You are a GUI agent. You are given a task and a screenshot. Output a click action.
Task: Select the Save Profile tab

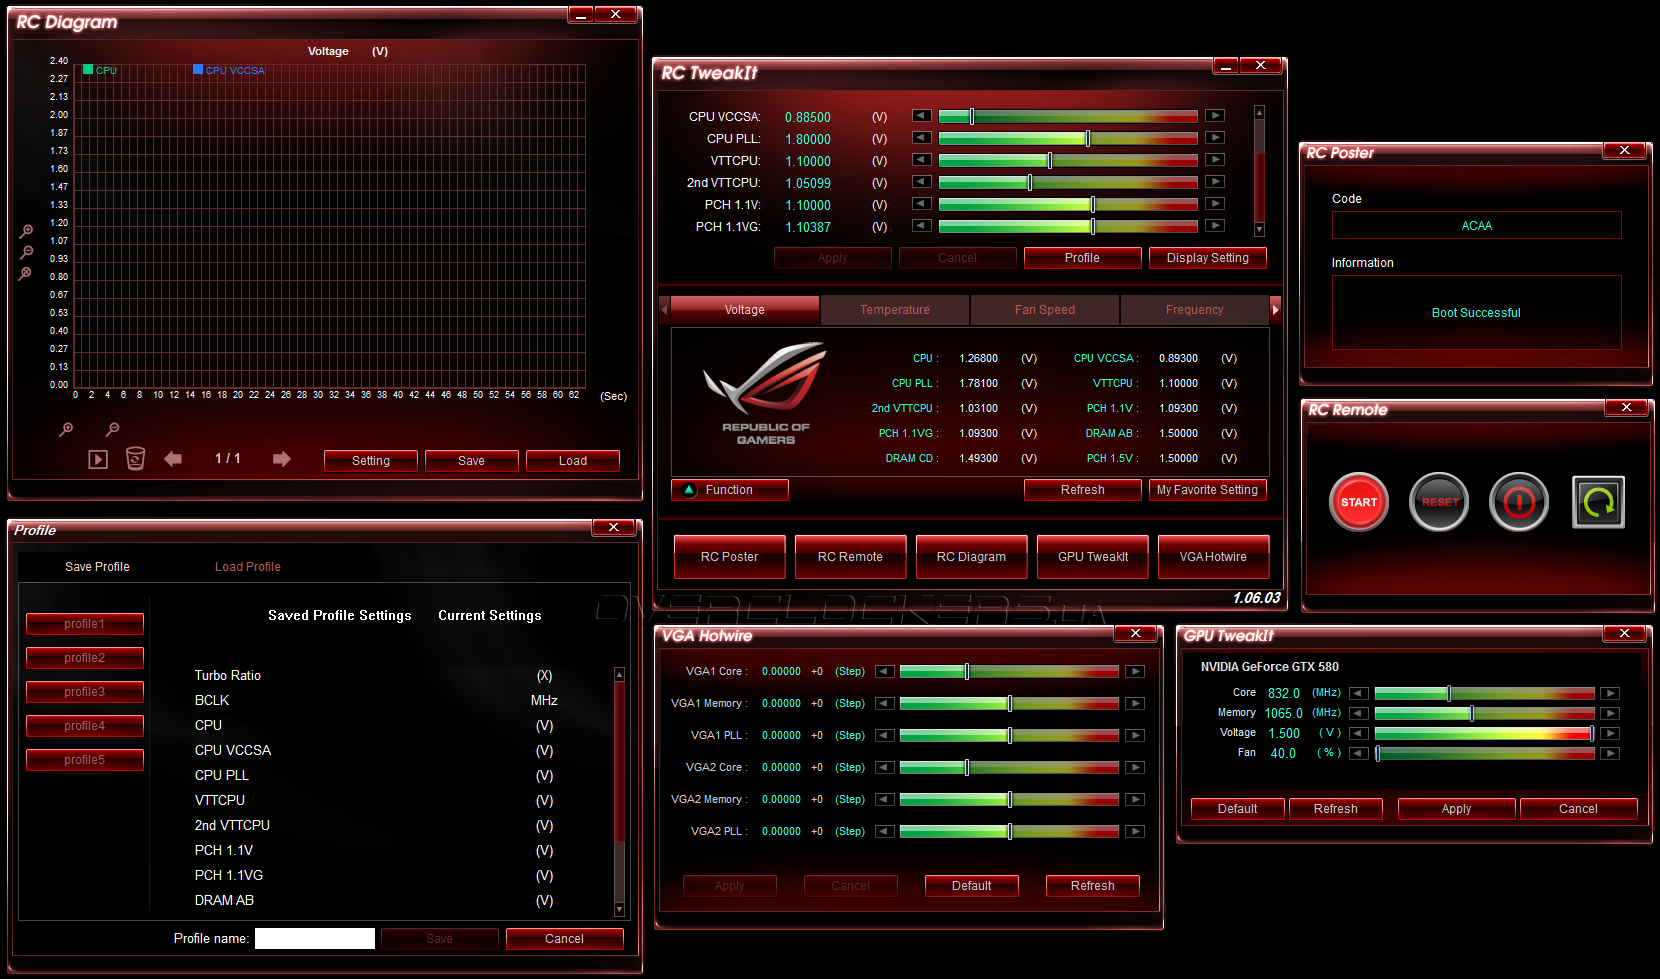(x=97, y=567)
